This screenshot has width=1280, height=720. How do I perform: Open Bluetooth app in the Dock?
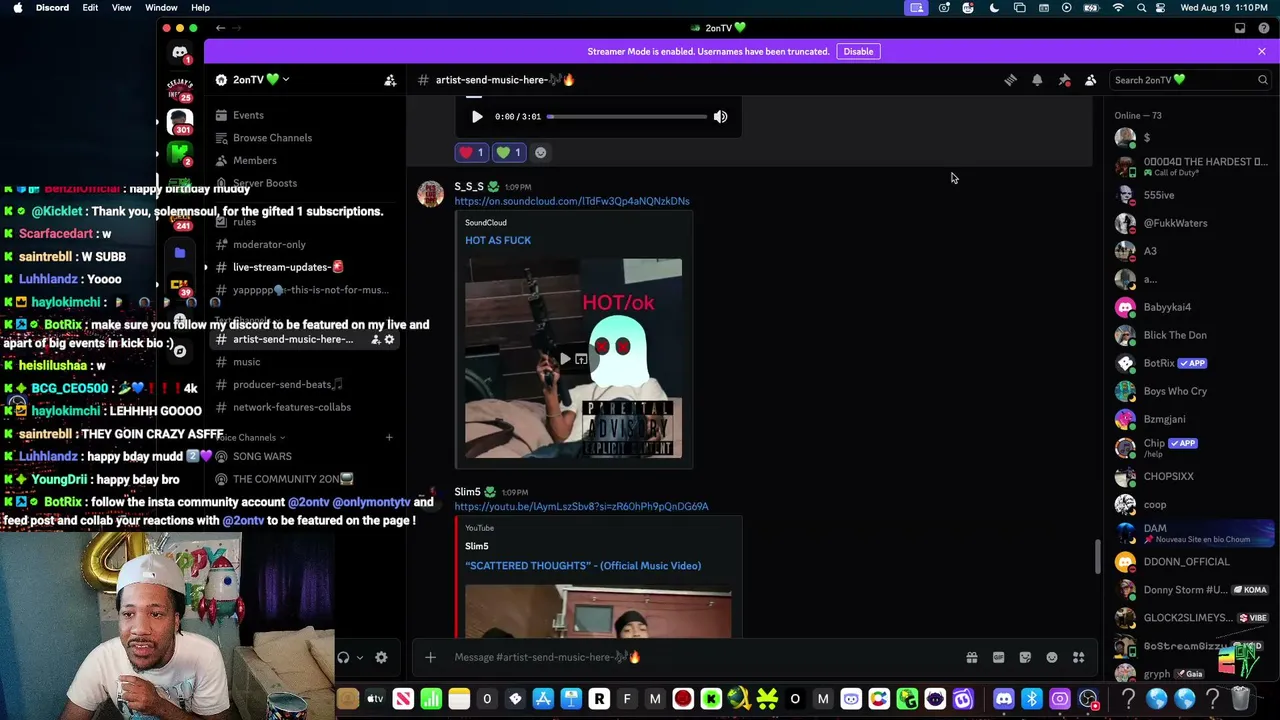[1032, 699]
